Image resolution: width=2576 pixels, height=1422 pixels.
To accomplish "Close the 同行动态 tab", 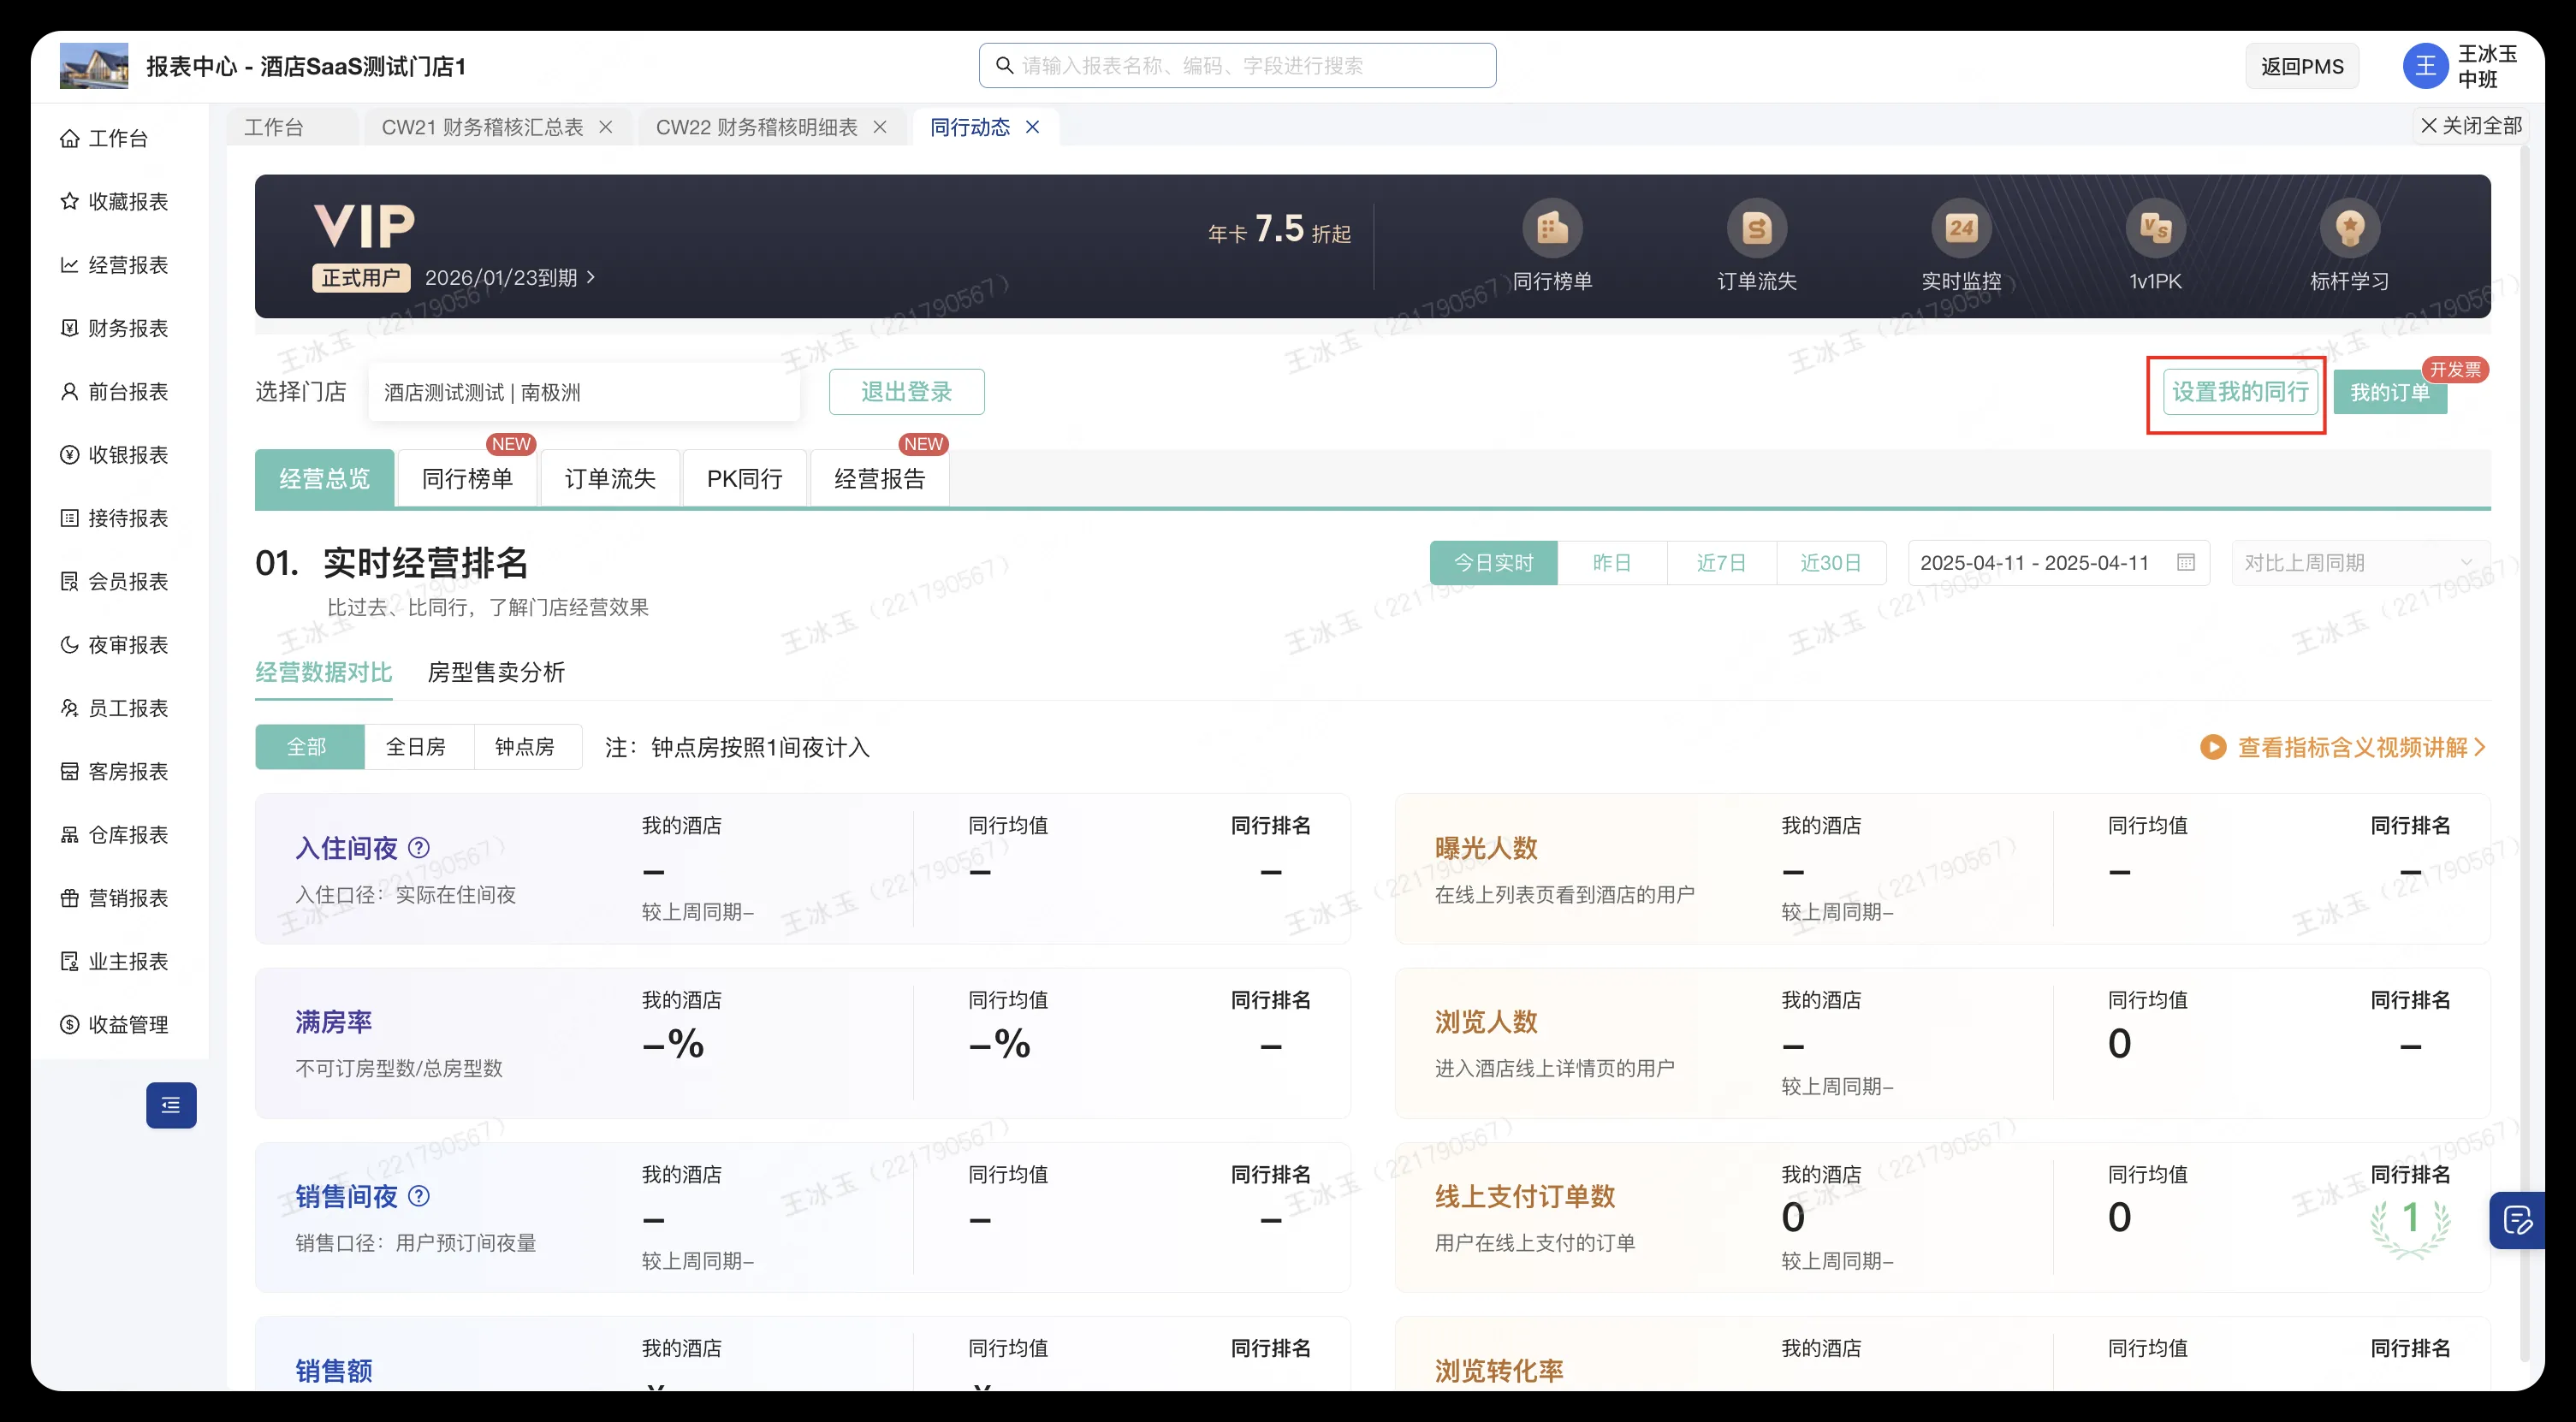I will pos(1033,127).
